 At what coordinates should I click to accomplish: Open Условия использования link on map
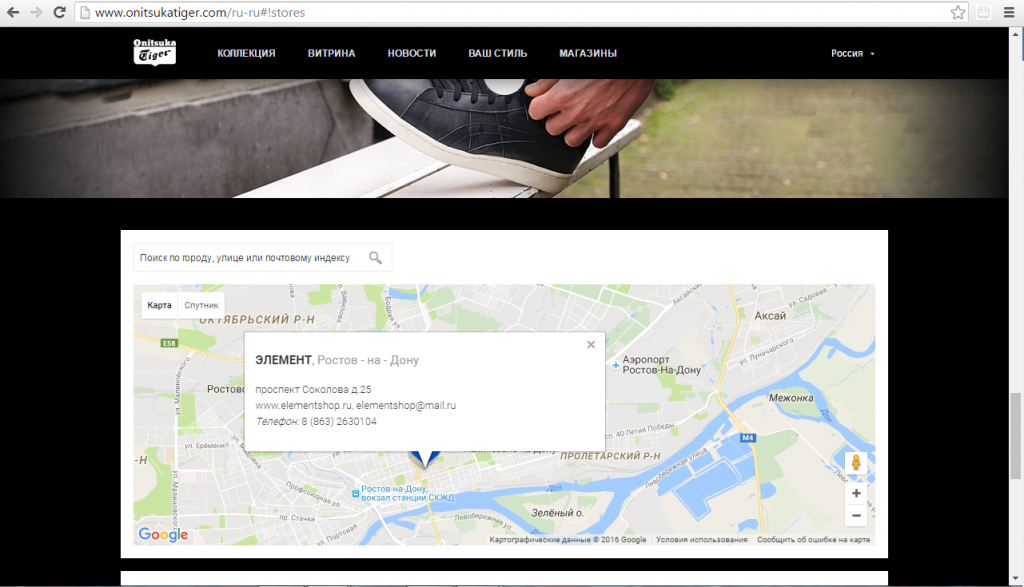tap(702, 540)
